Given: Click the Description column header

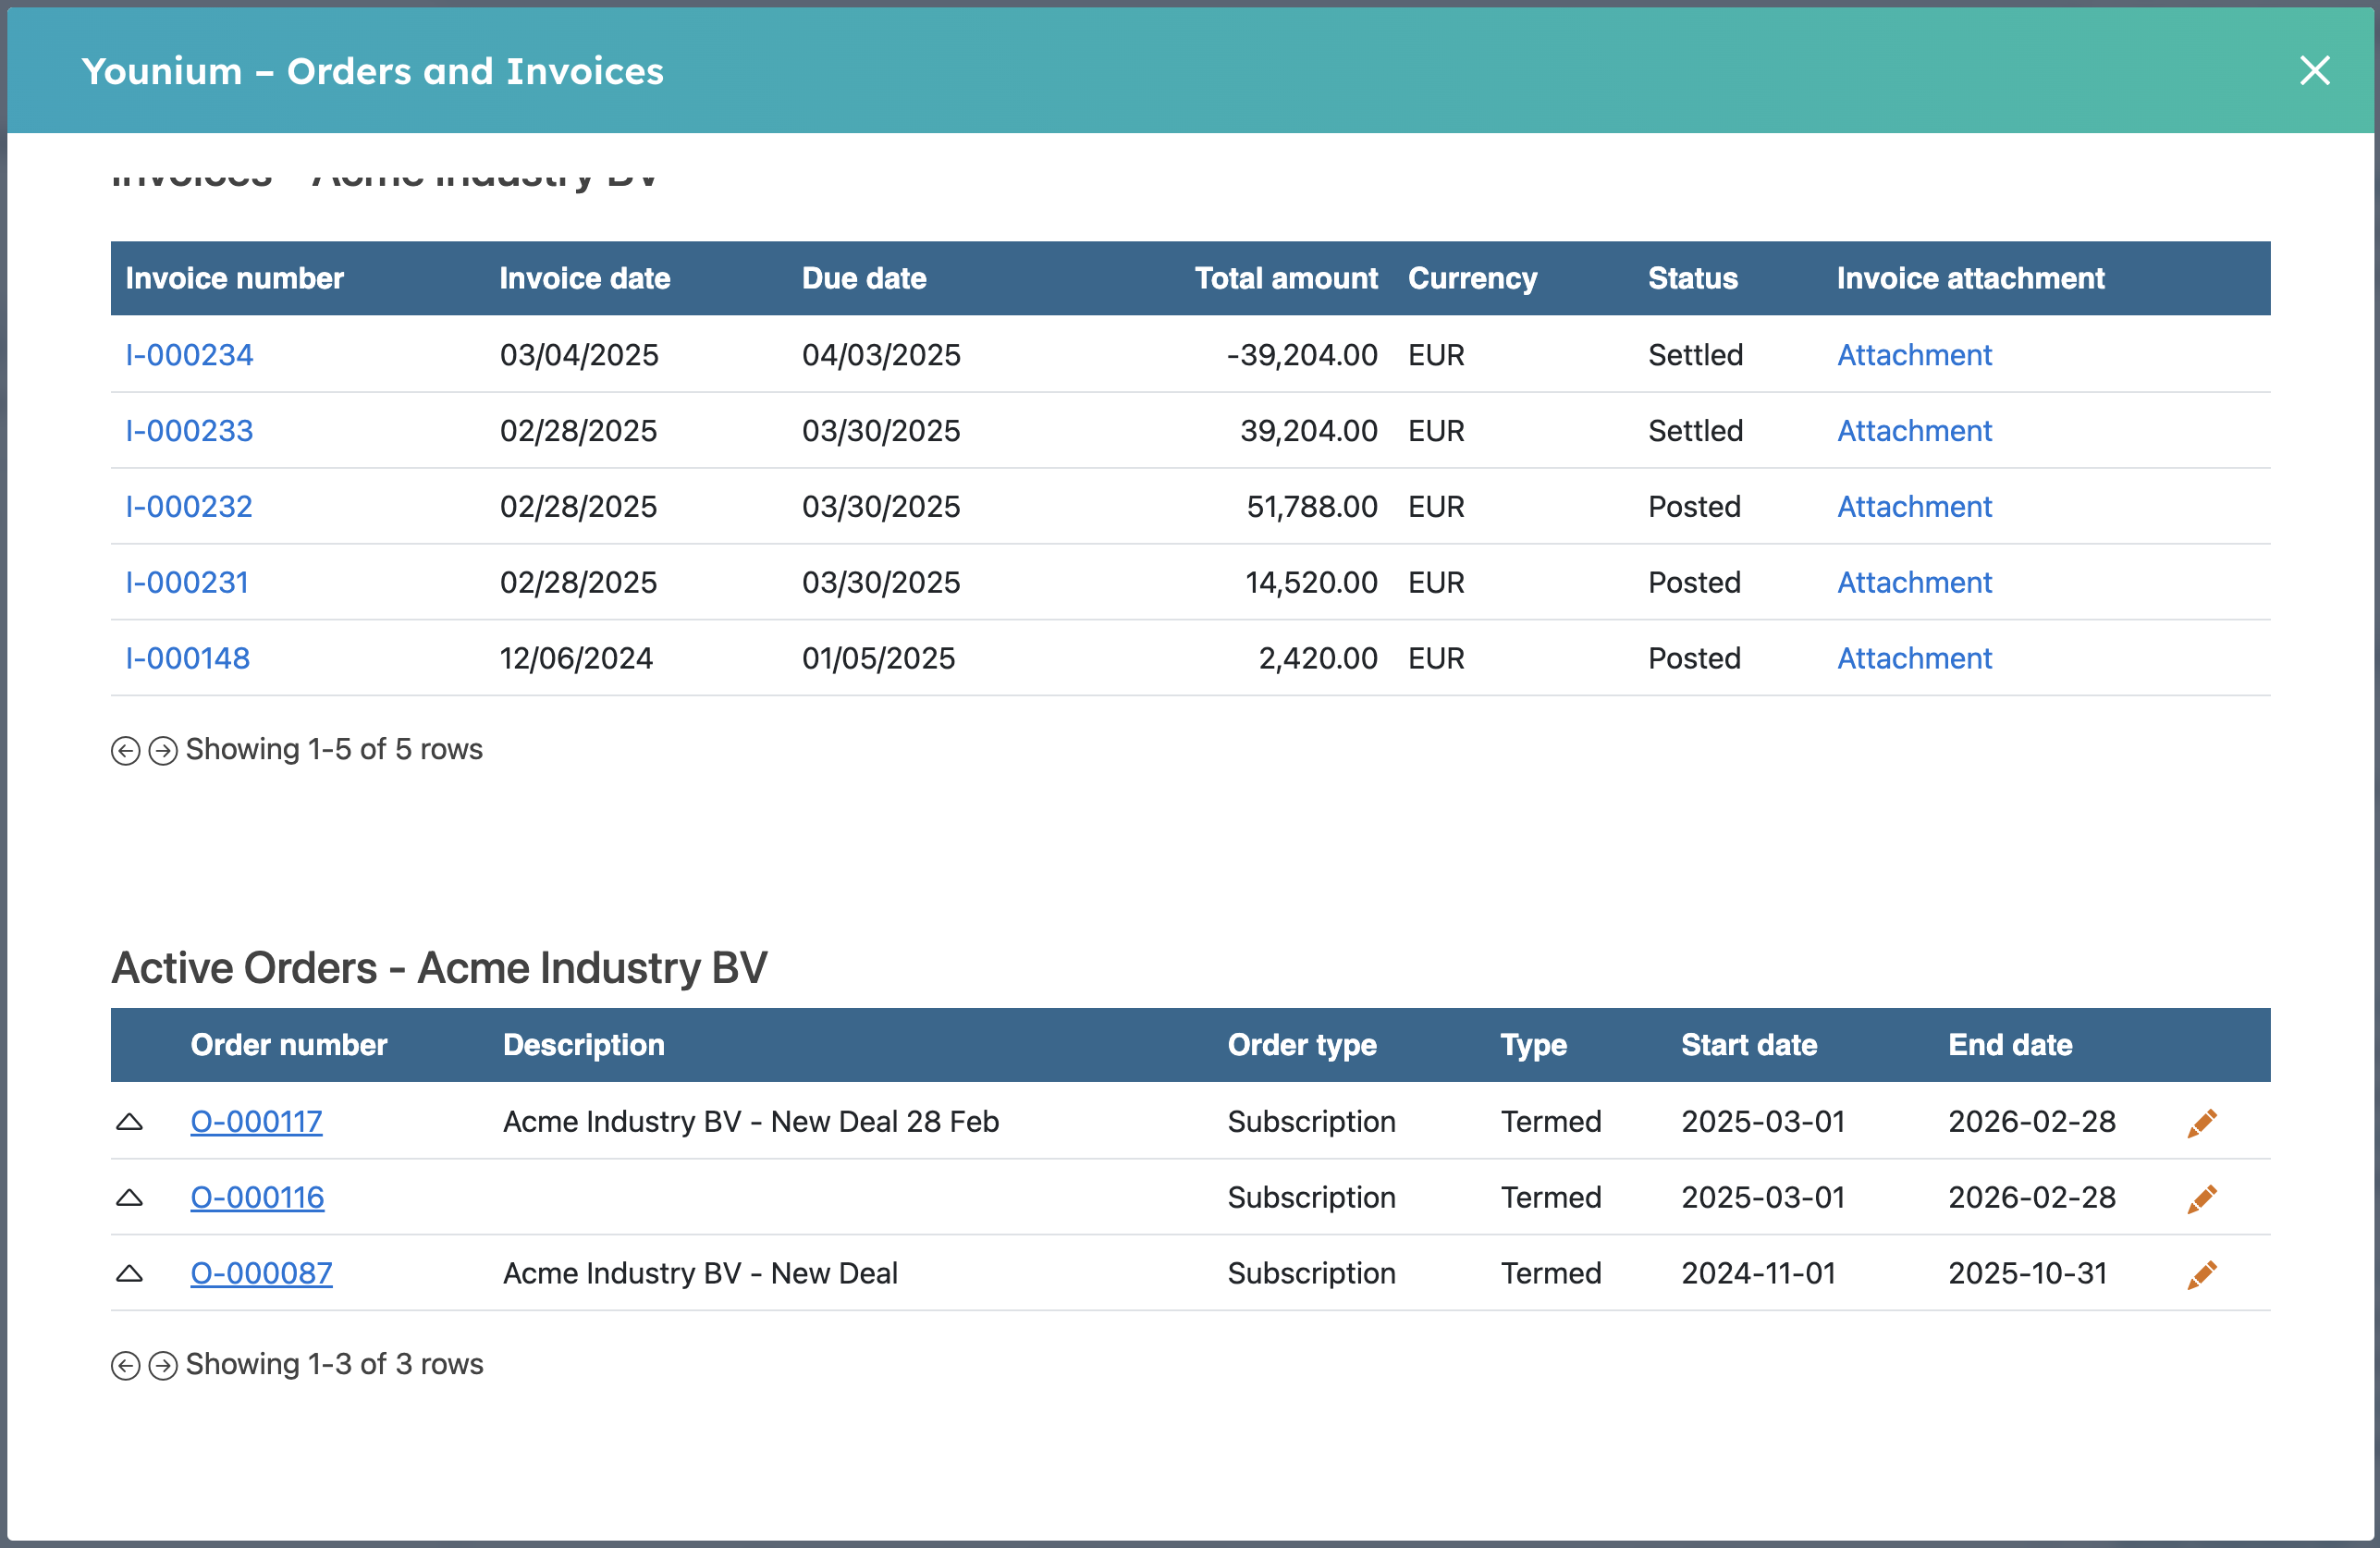Looking at the screenshot, I should 584,1045.
